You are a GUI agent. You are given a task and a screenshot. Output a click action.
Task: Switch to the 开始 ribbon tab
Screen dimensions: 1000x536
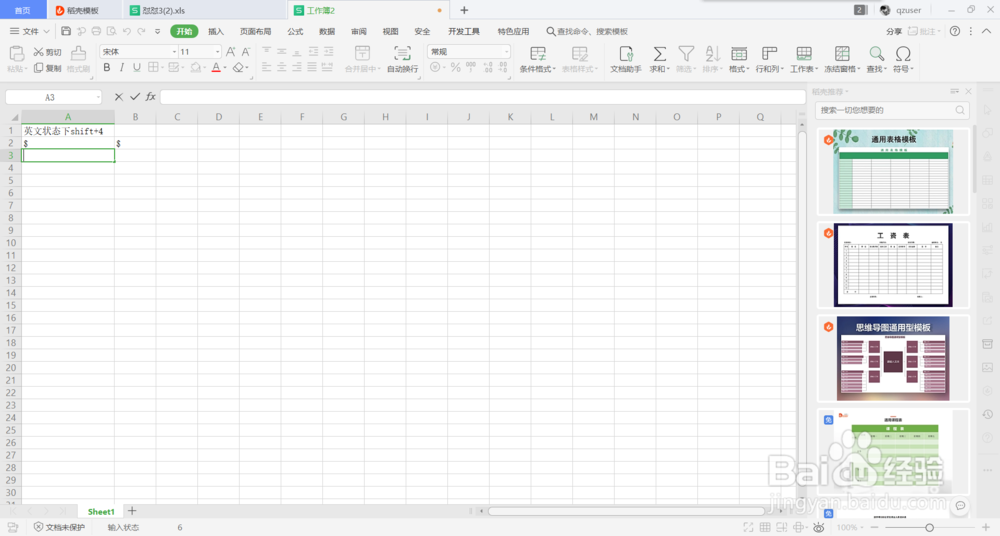[x=184, y=31]
